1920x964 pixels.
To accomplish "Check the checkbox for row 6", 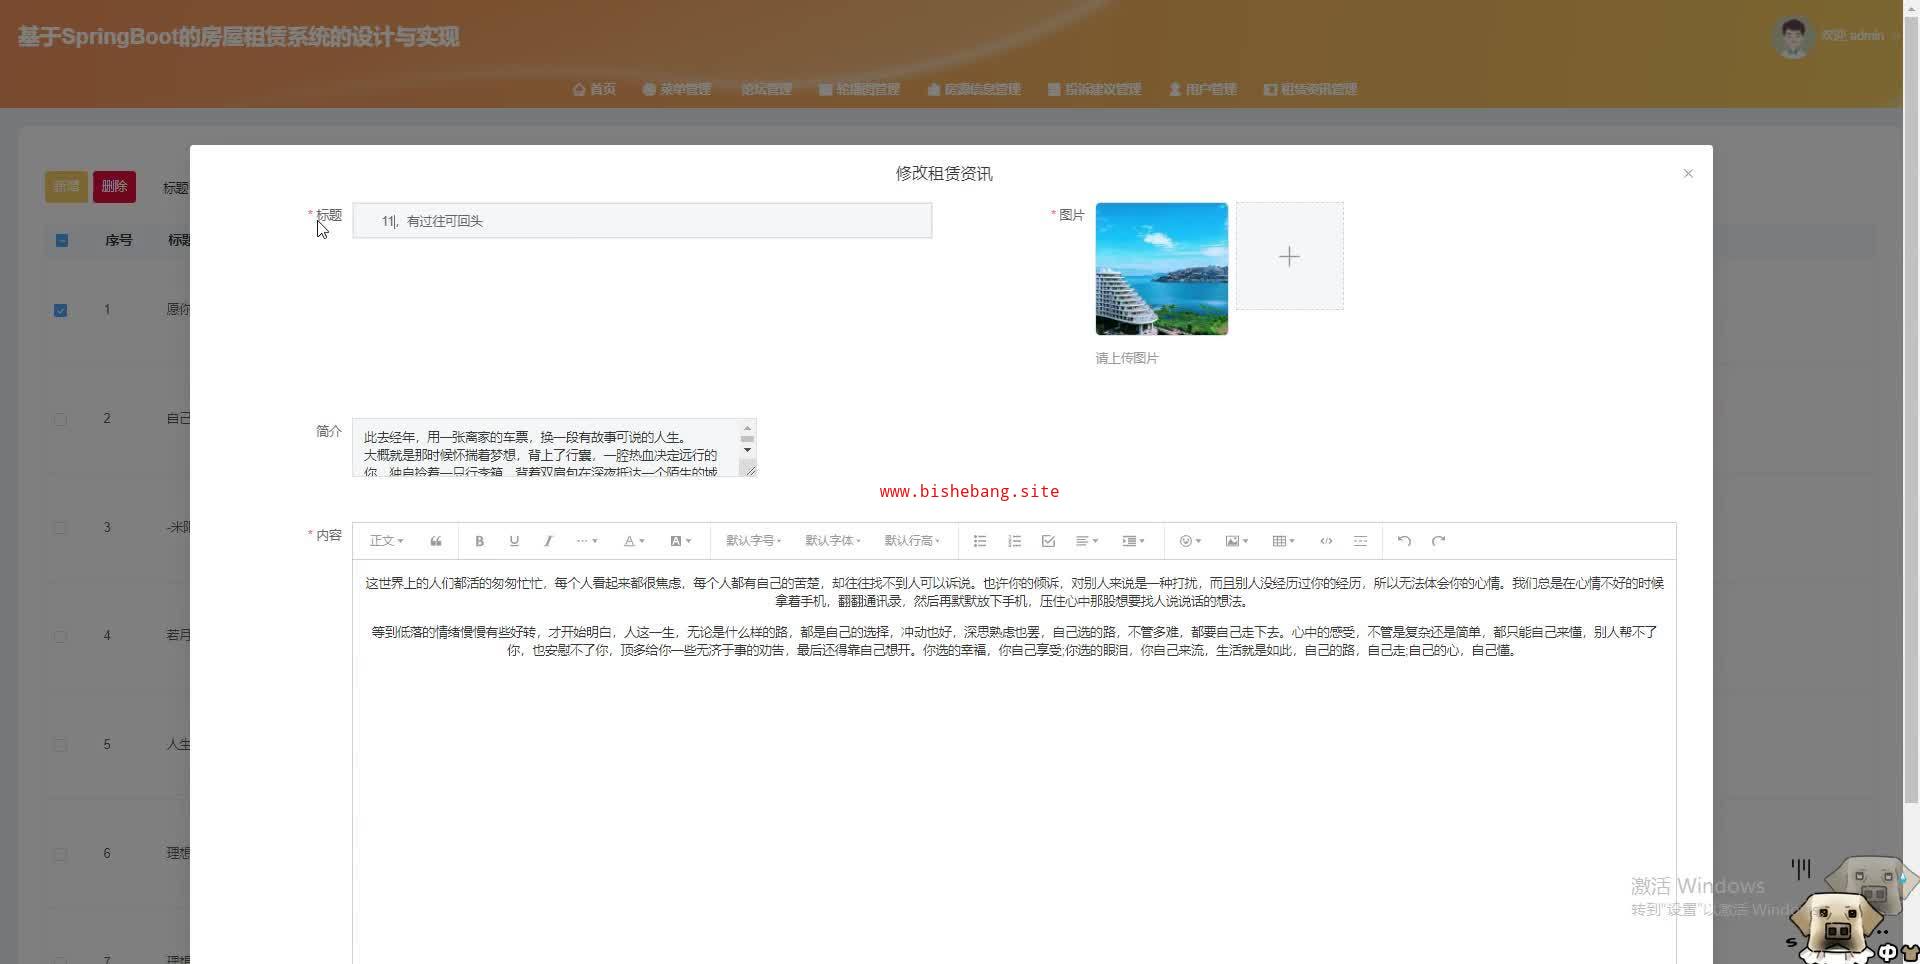I will pyautogui.click(x=60, y=854).
